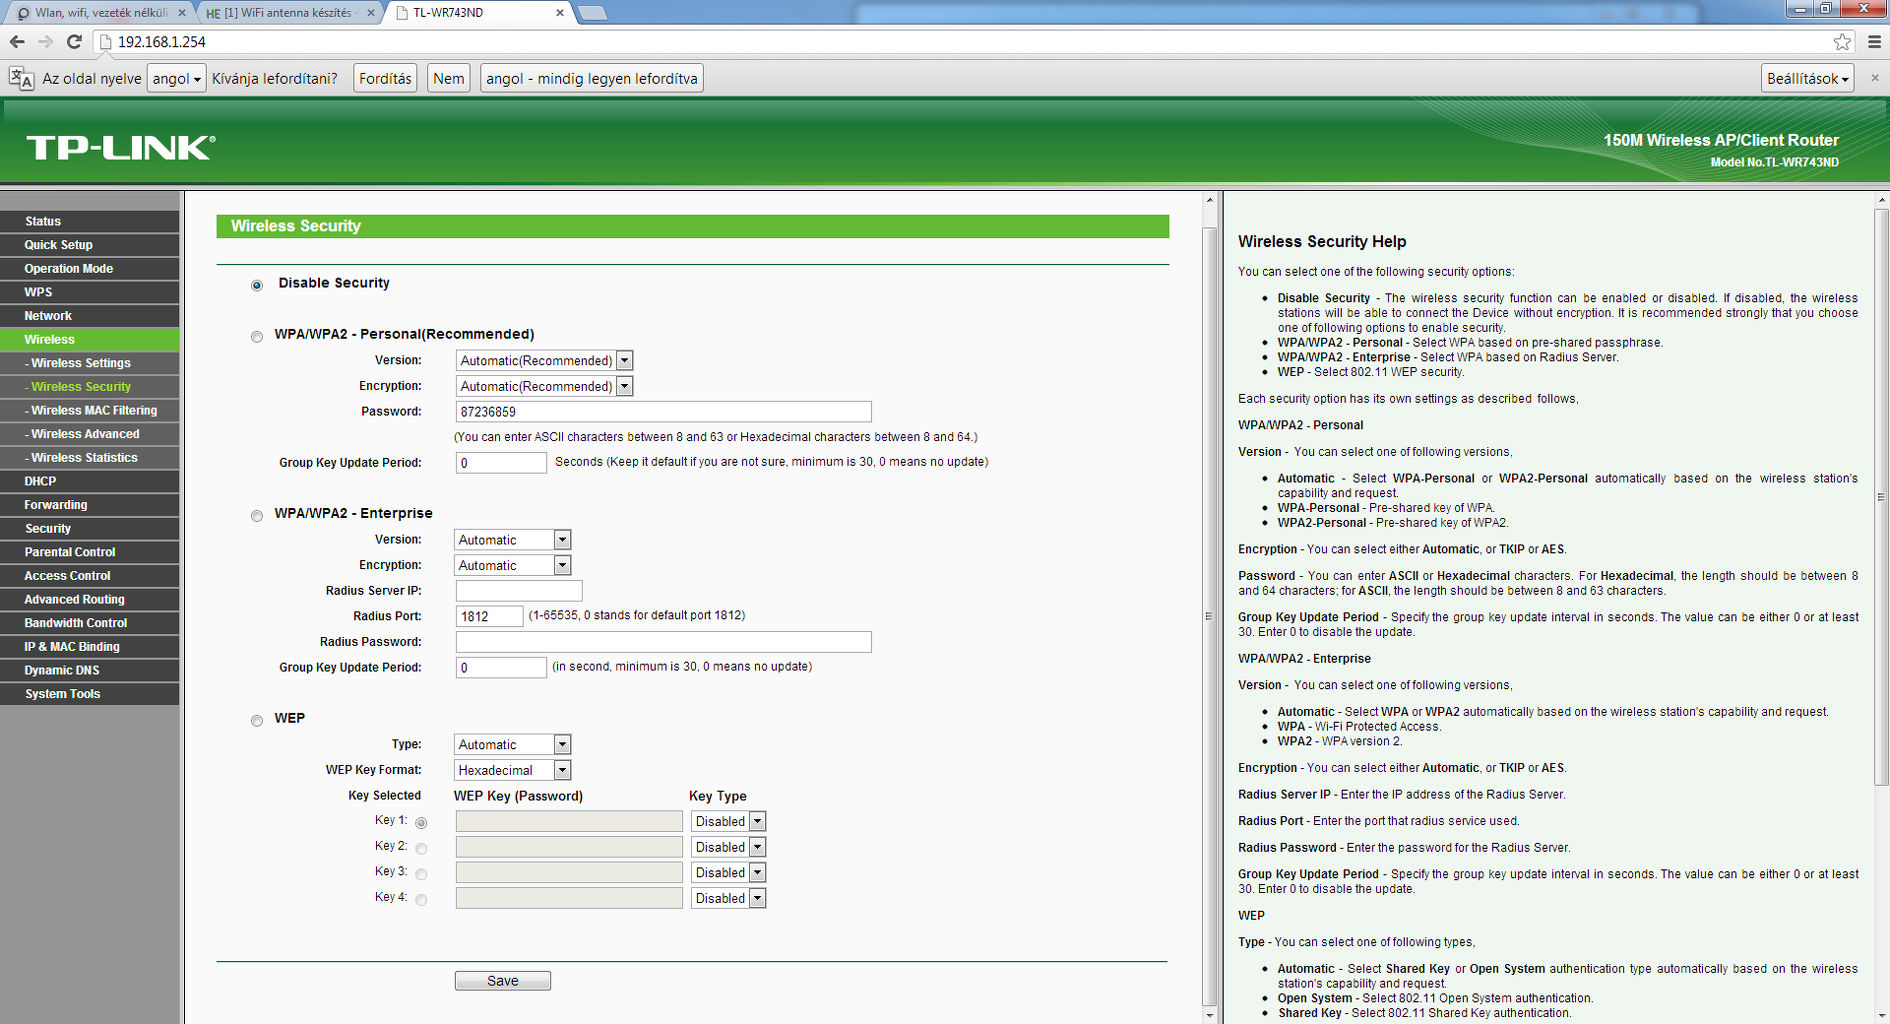Open the Forwarding sidebar menu
Viewport: 1890px width, 1024px height.
click(90, 505)
